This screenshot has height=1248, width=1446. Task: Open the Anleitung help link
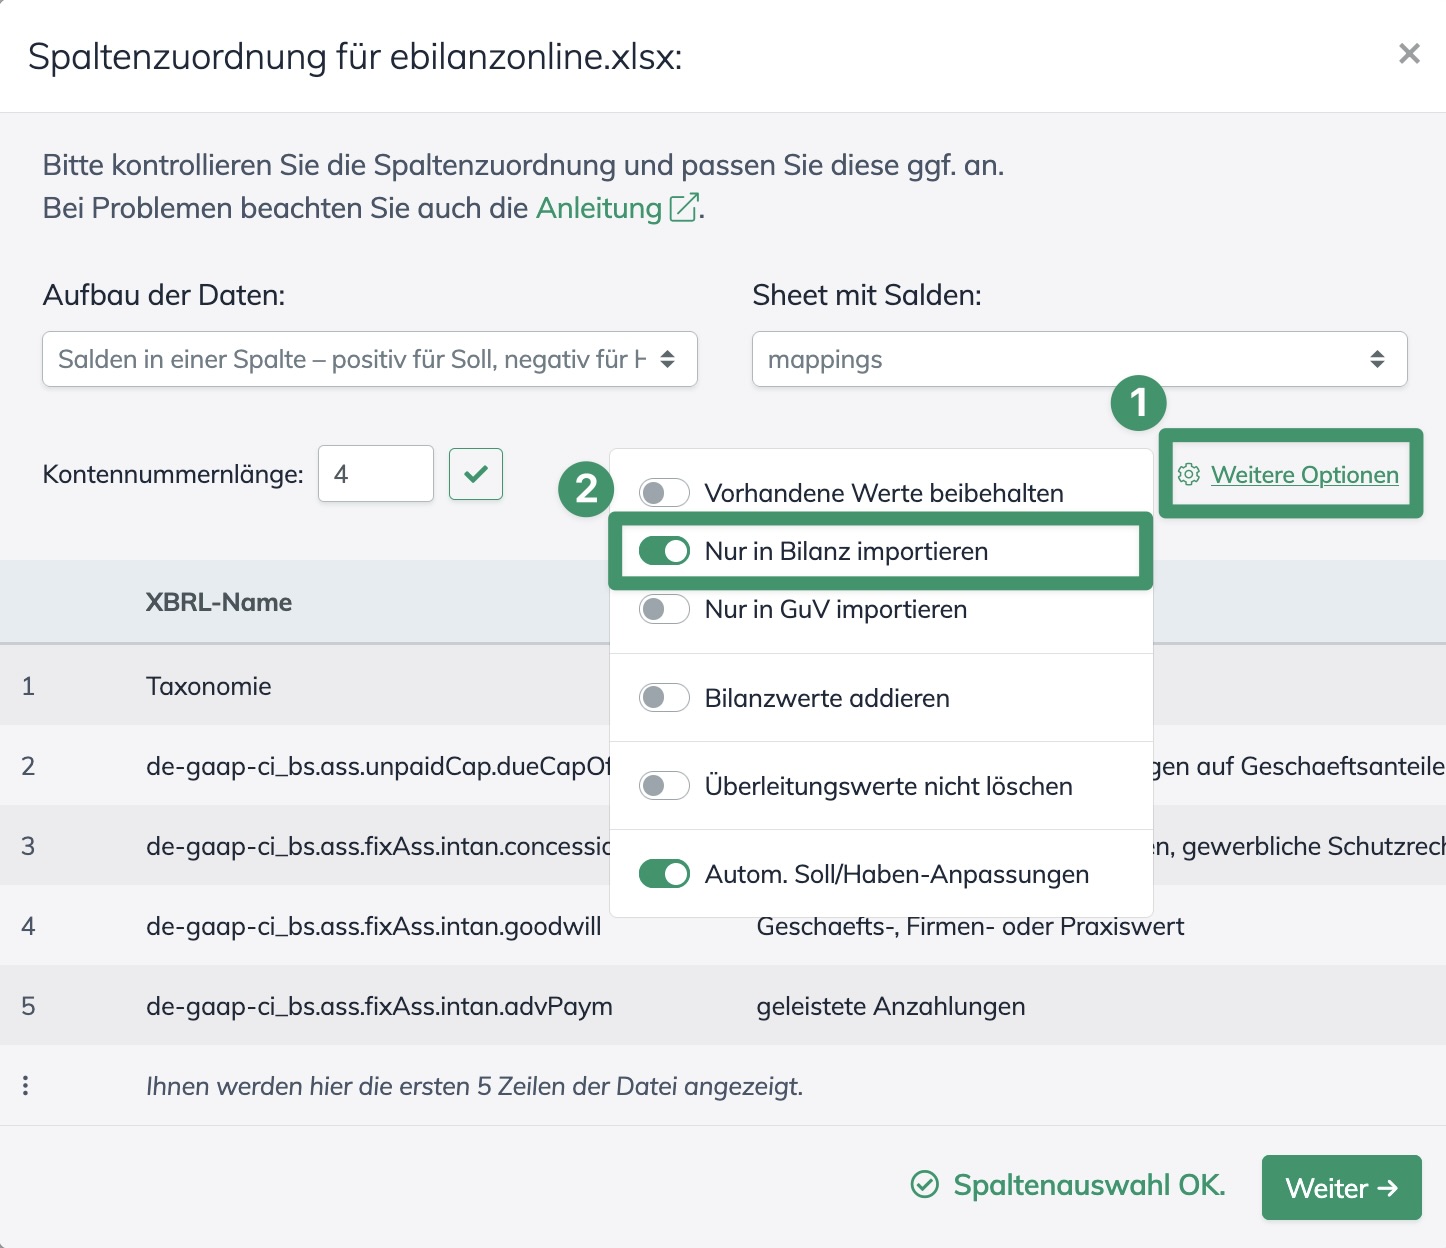coord(599,208)
